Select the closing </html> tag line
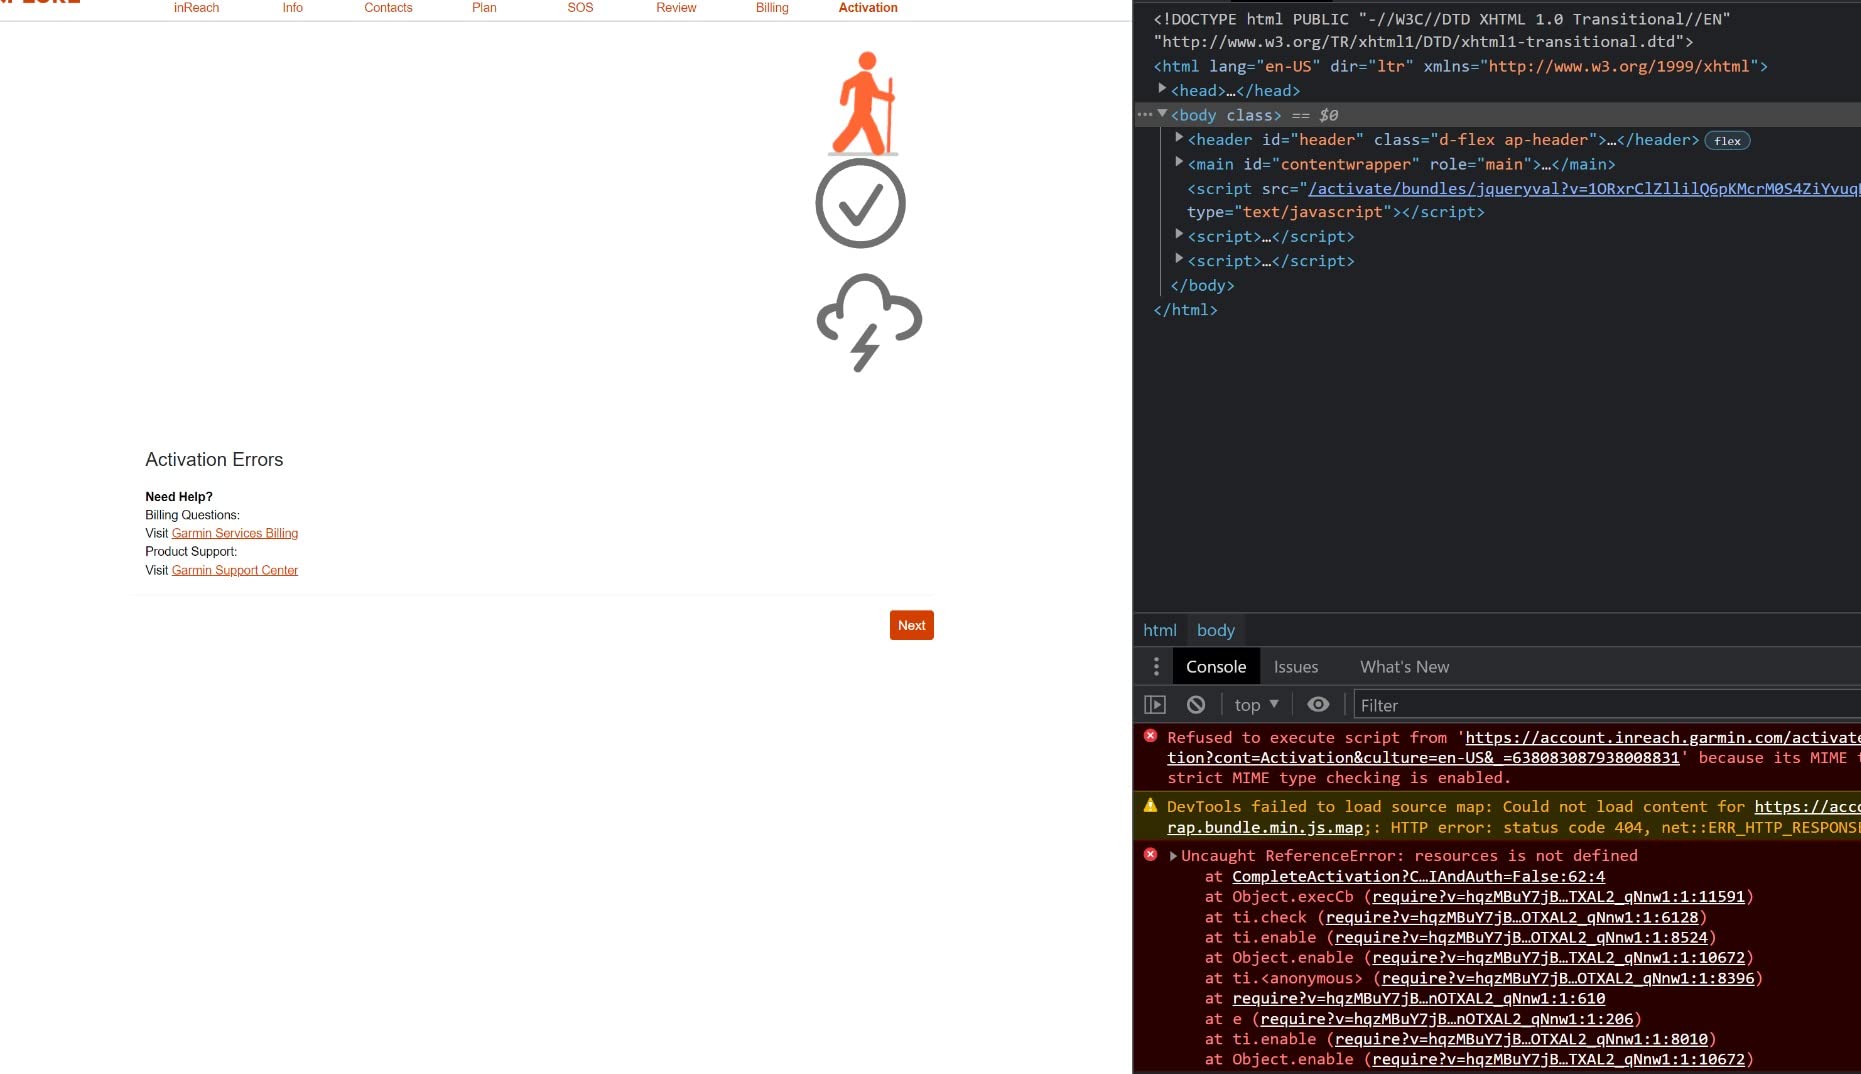 pos(1185,310)
